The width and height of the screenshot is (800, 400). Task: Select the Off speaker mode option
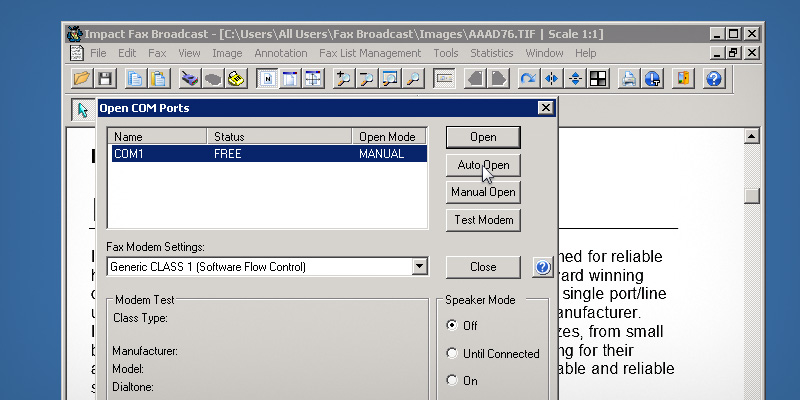(452, 325)
